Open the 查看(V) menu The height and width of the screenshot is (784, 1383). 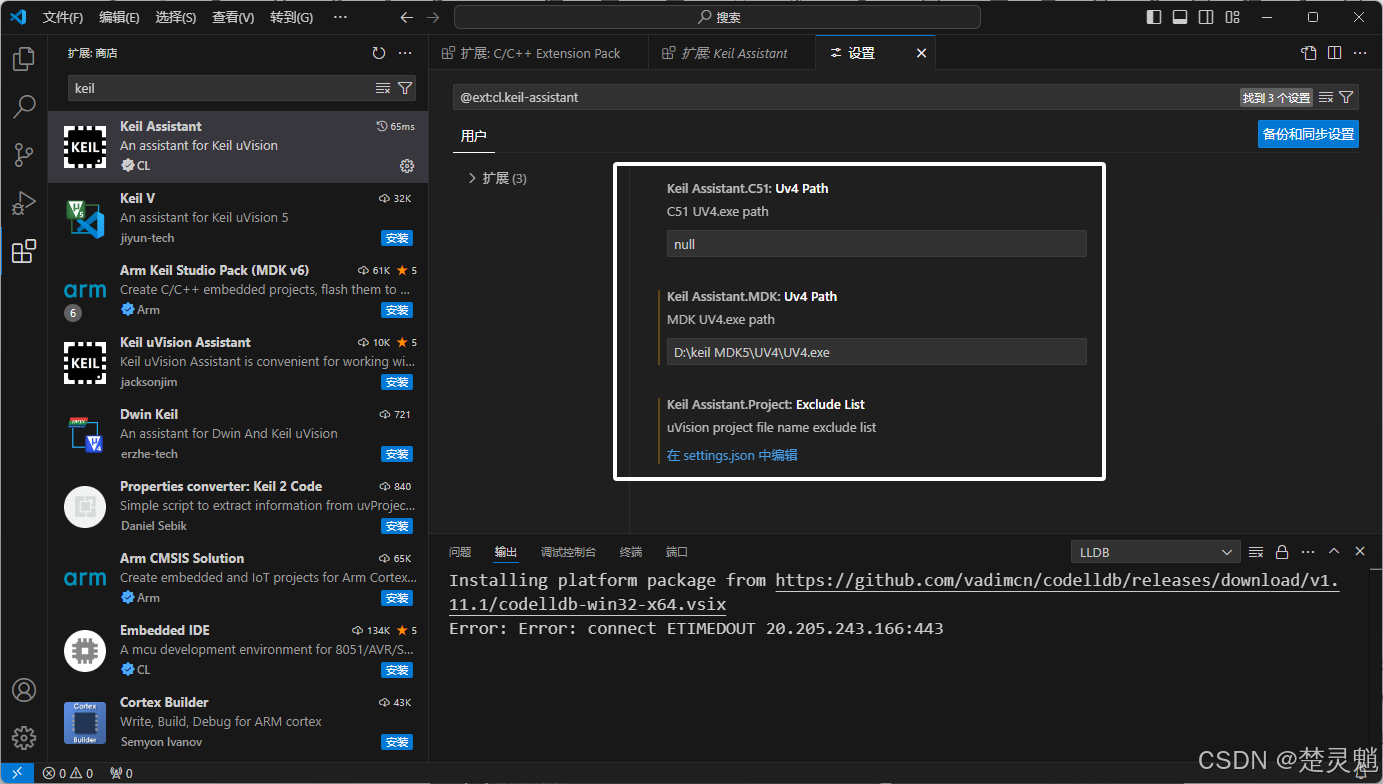click(233, 17)
